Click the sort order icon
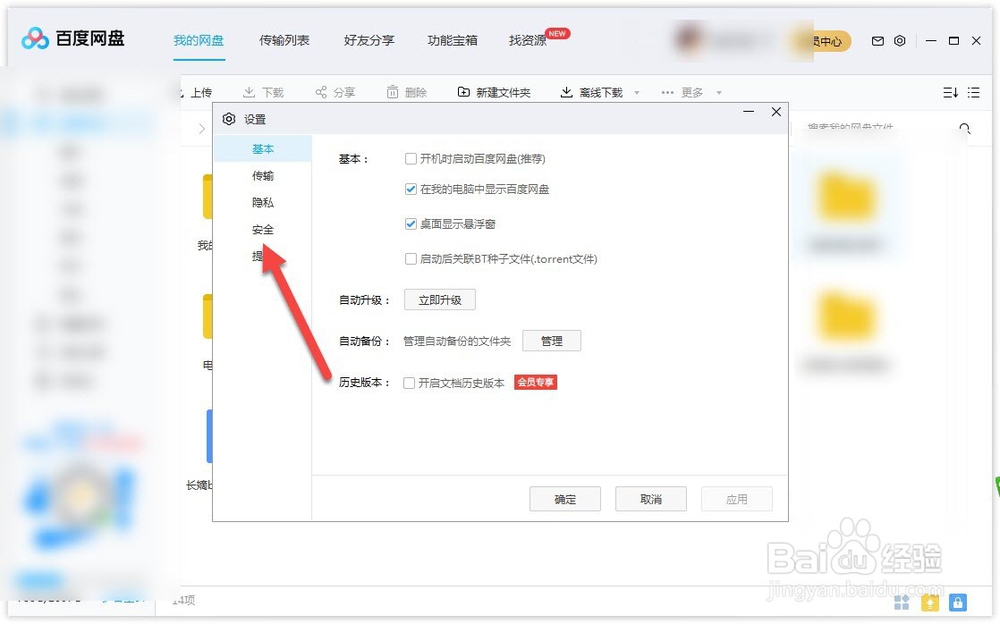Screen dimensions: 1000x624 coord(950,93)
